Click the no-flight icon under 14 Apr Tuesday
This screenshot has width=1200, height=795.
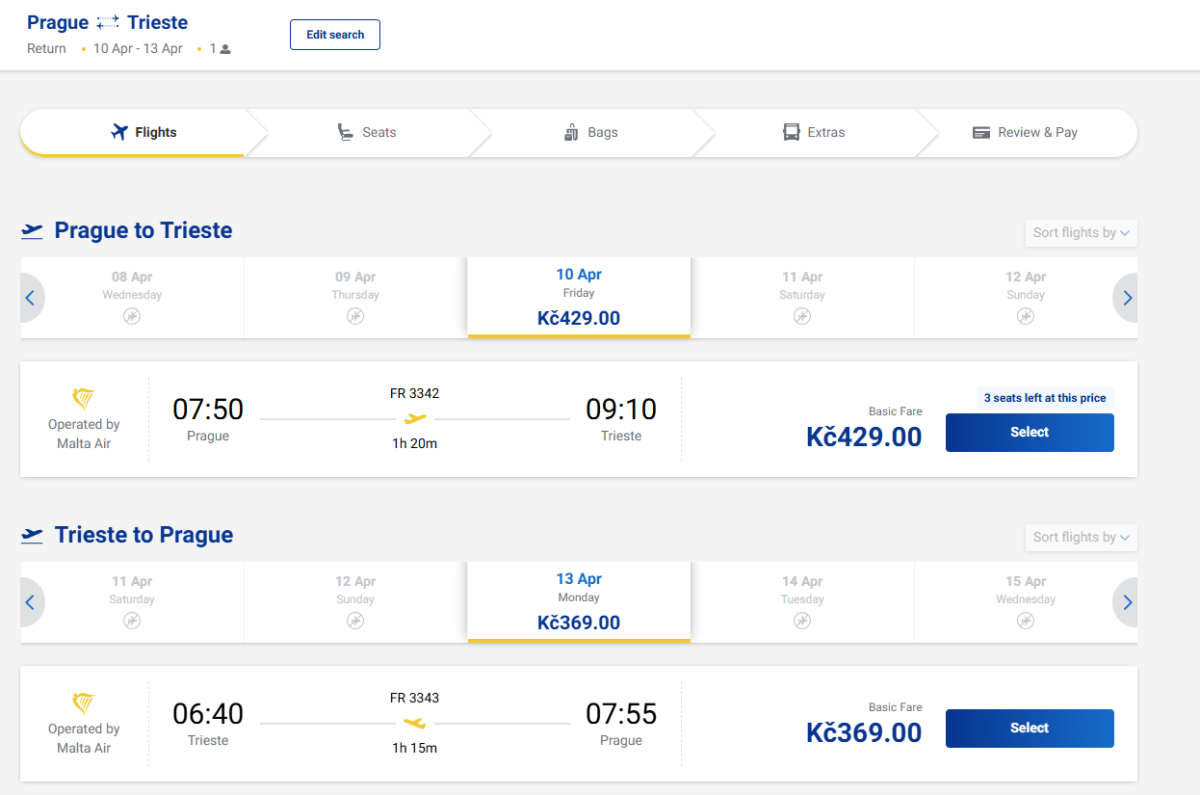[802, 620]
